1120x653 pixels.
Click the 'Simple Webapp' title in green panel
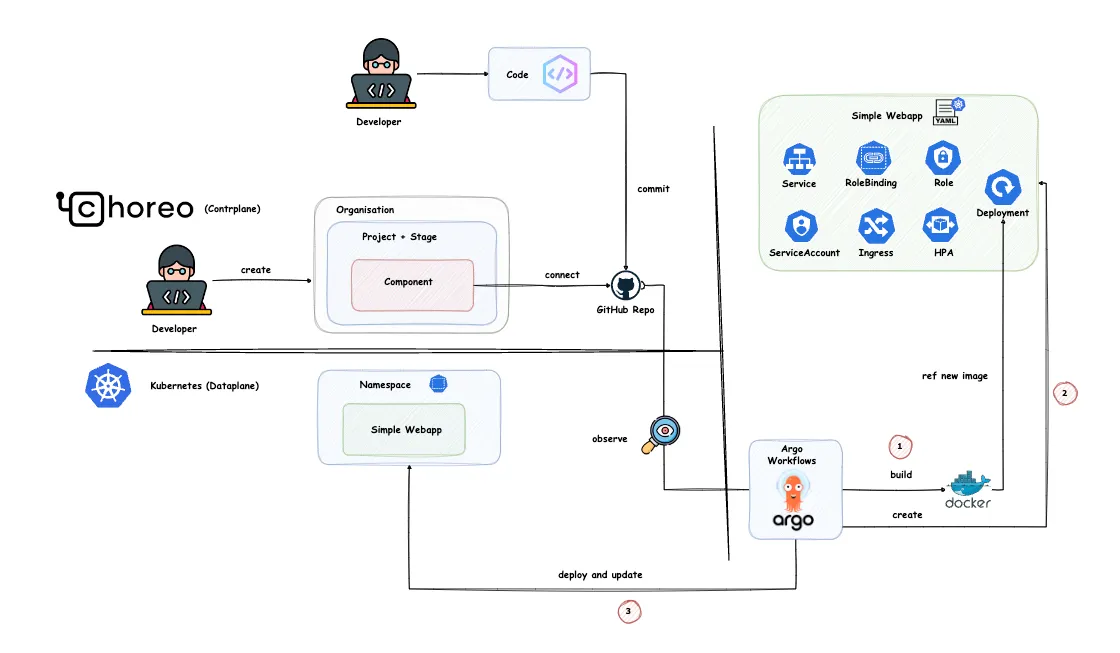(886, 115)
